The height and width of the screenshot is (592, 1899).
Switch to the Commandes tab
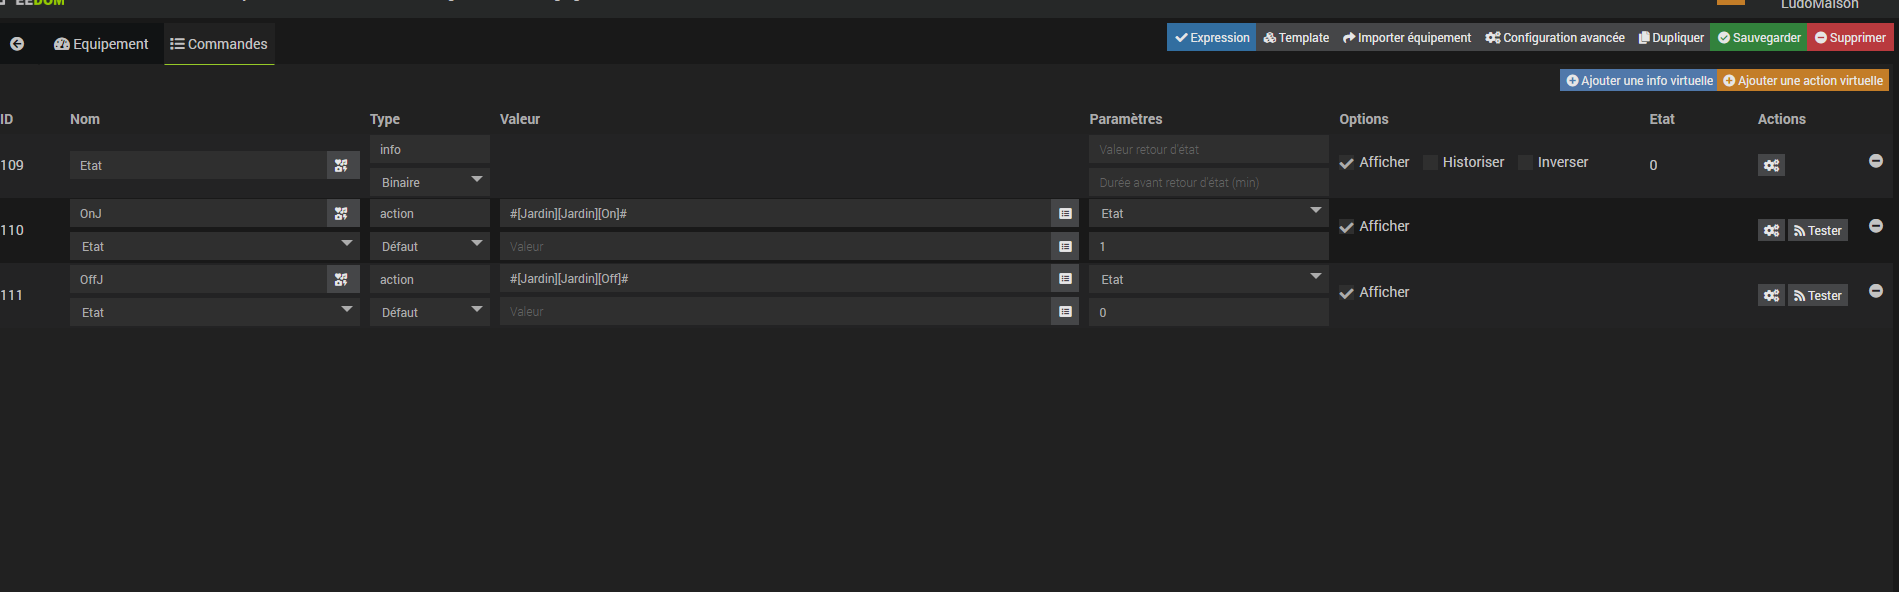(219, 44)
